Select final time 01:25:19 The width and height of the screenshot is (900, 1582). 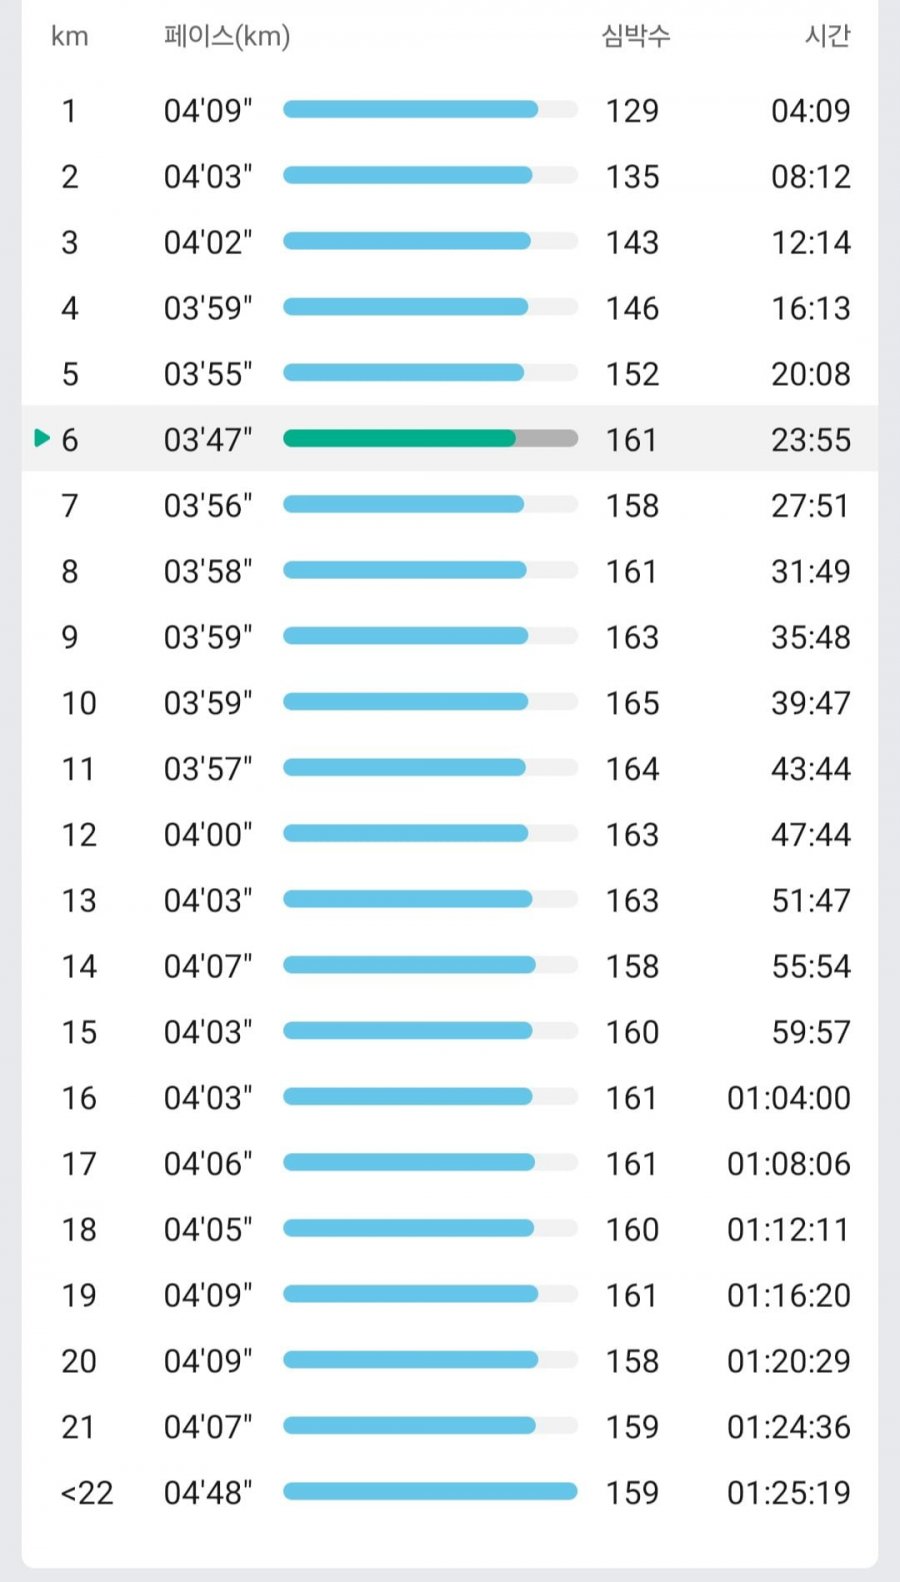(x=789, y=1492)
